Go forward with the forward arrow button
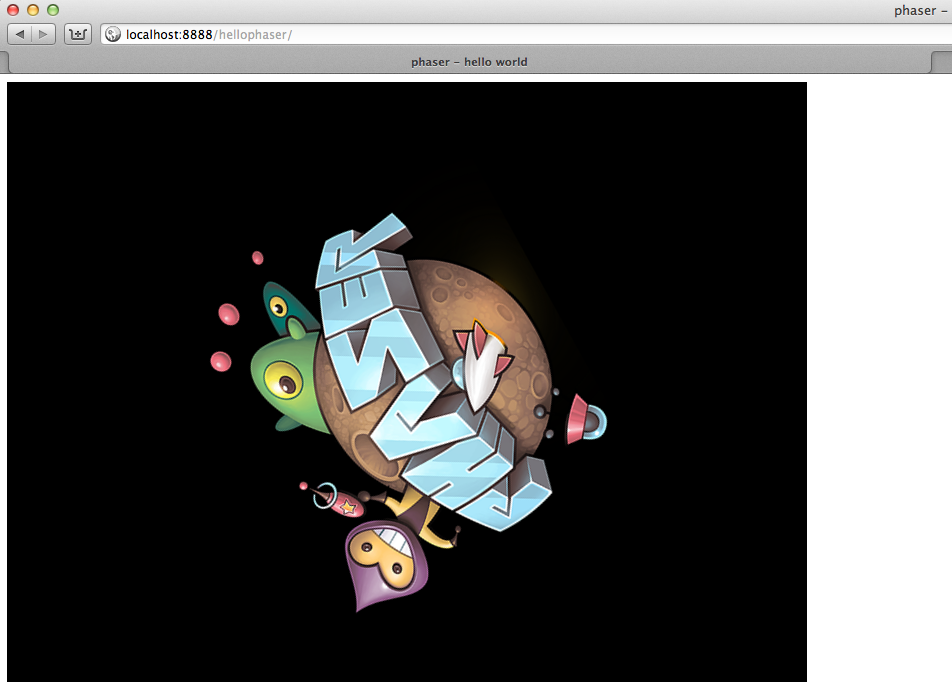Image resolution: width=952 pixels, height=698 pixels. tap(43, 34)
